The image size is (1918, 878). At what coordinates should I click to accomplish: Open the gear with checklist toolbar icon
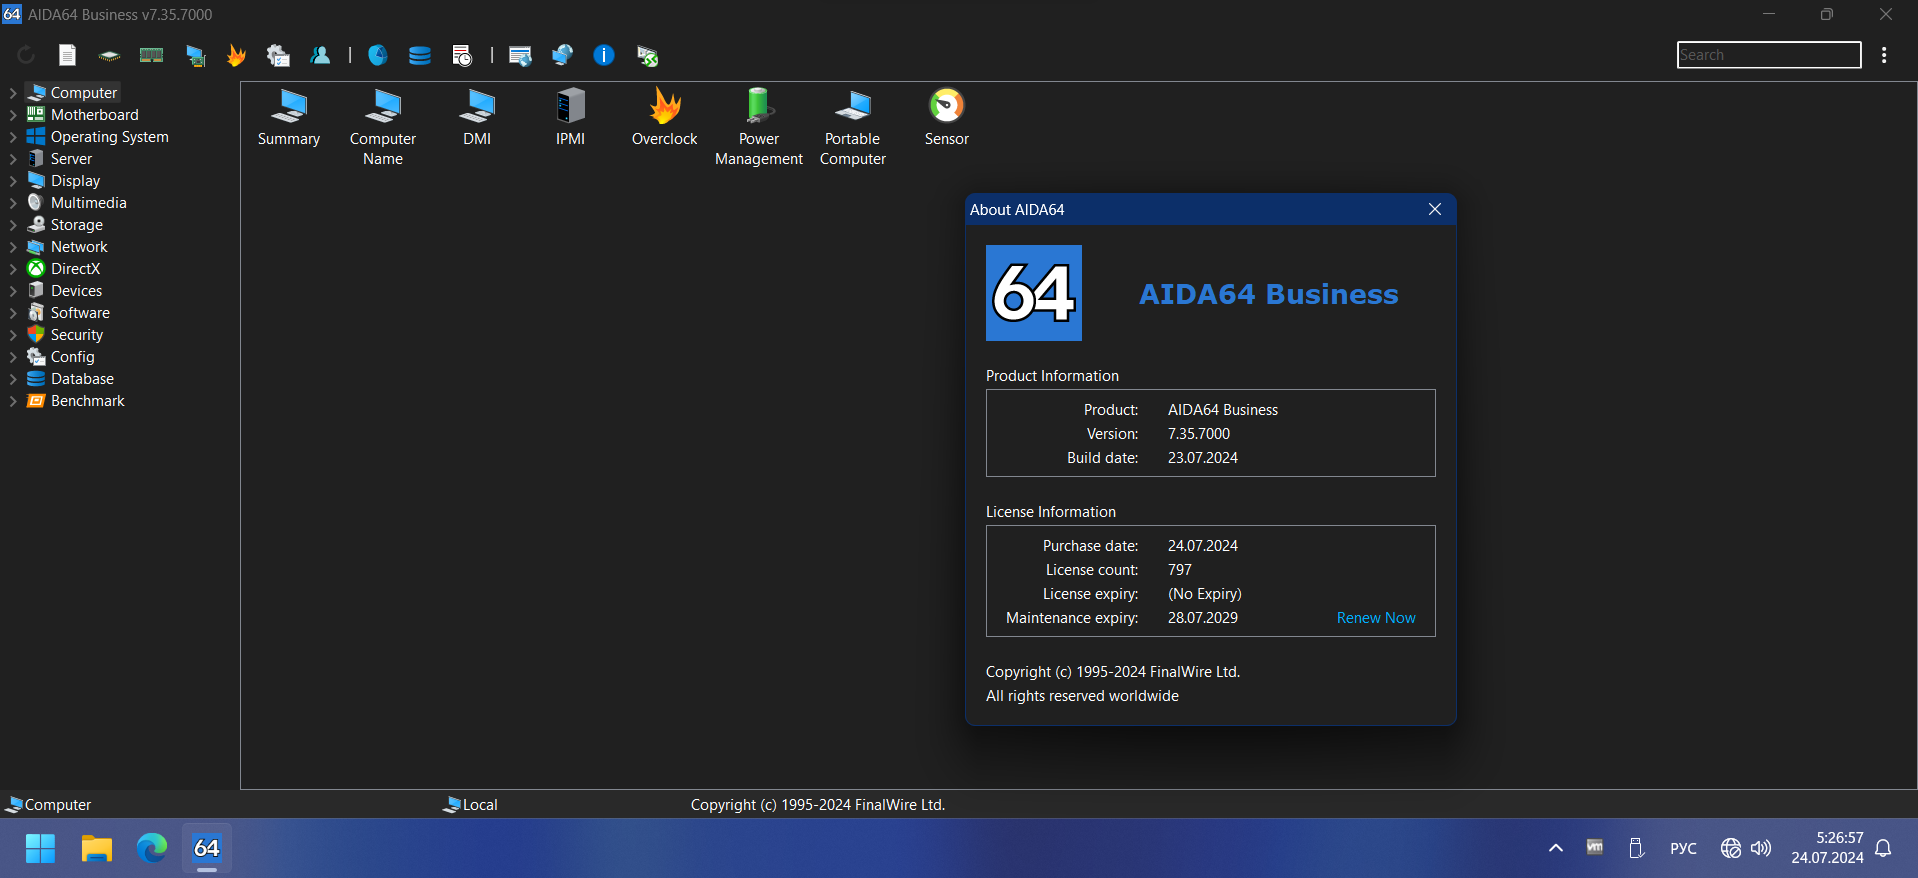coord(278,55)
